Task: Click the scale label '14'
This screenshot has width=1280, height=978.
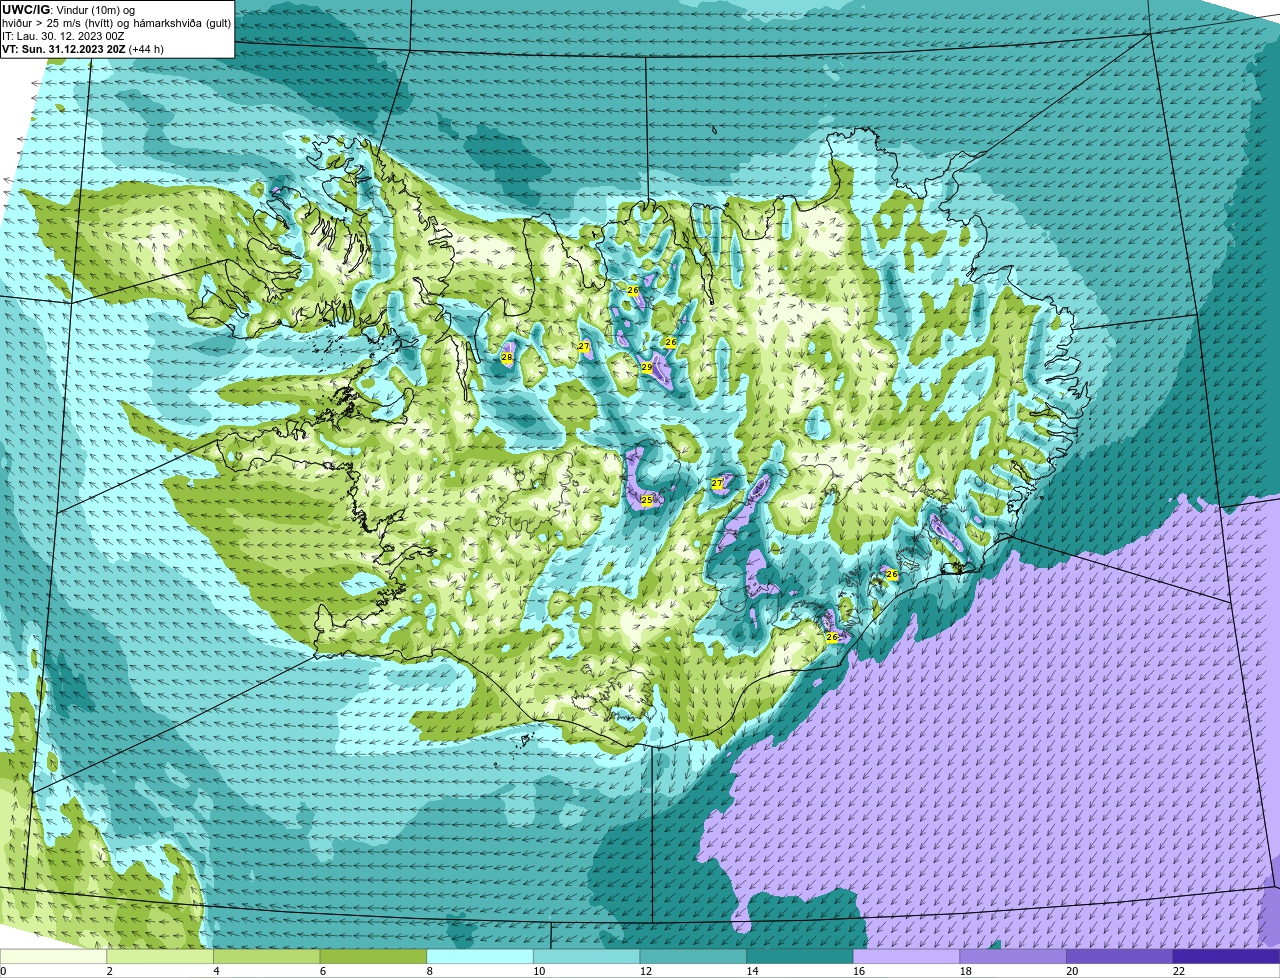Action: point(752,971)
